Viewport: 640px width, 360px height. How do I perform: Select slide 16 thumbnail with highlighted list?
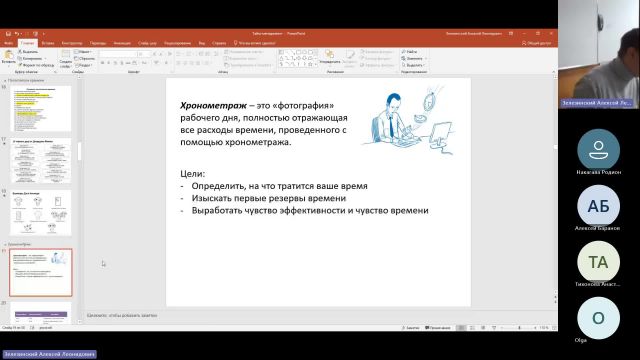(41, 109)
